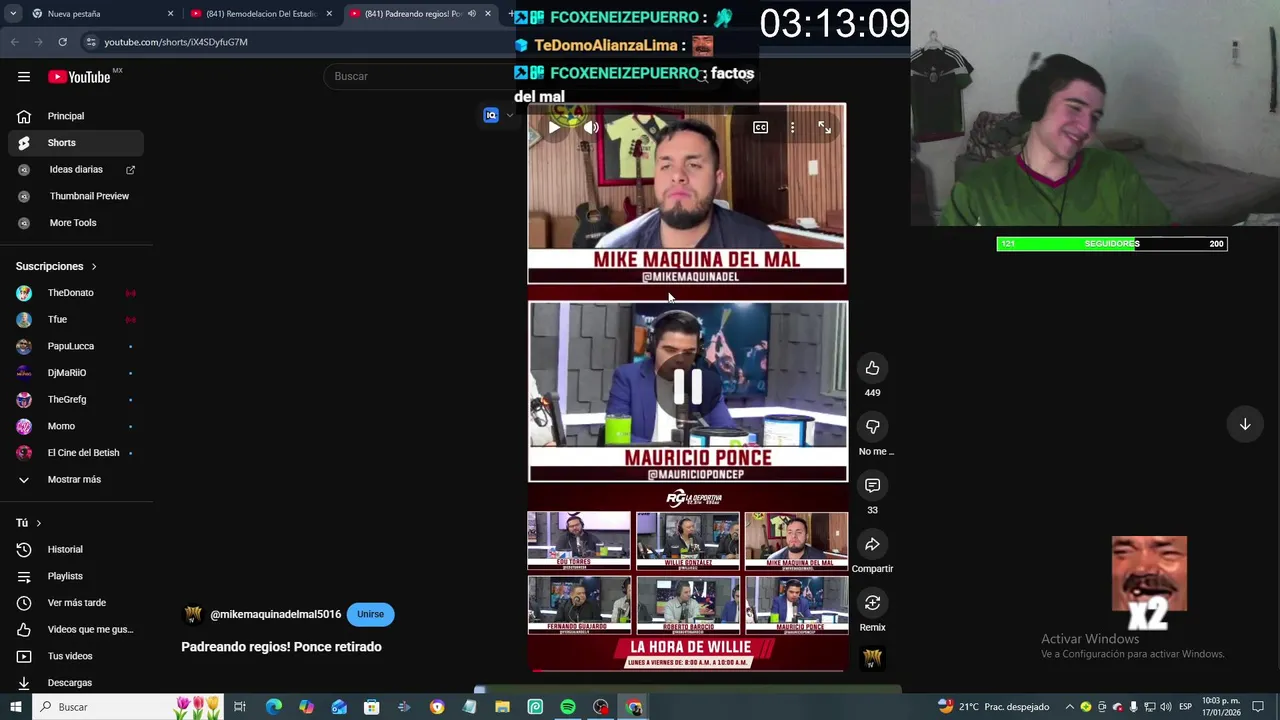The height and width of the screenshot is (720, 1280).
Task: Play the Short using the play button
Action: (554, 127)
